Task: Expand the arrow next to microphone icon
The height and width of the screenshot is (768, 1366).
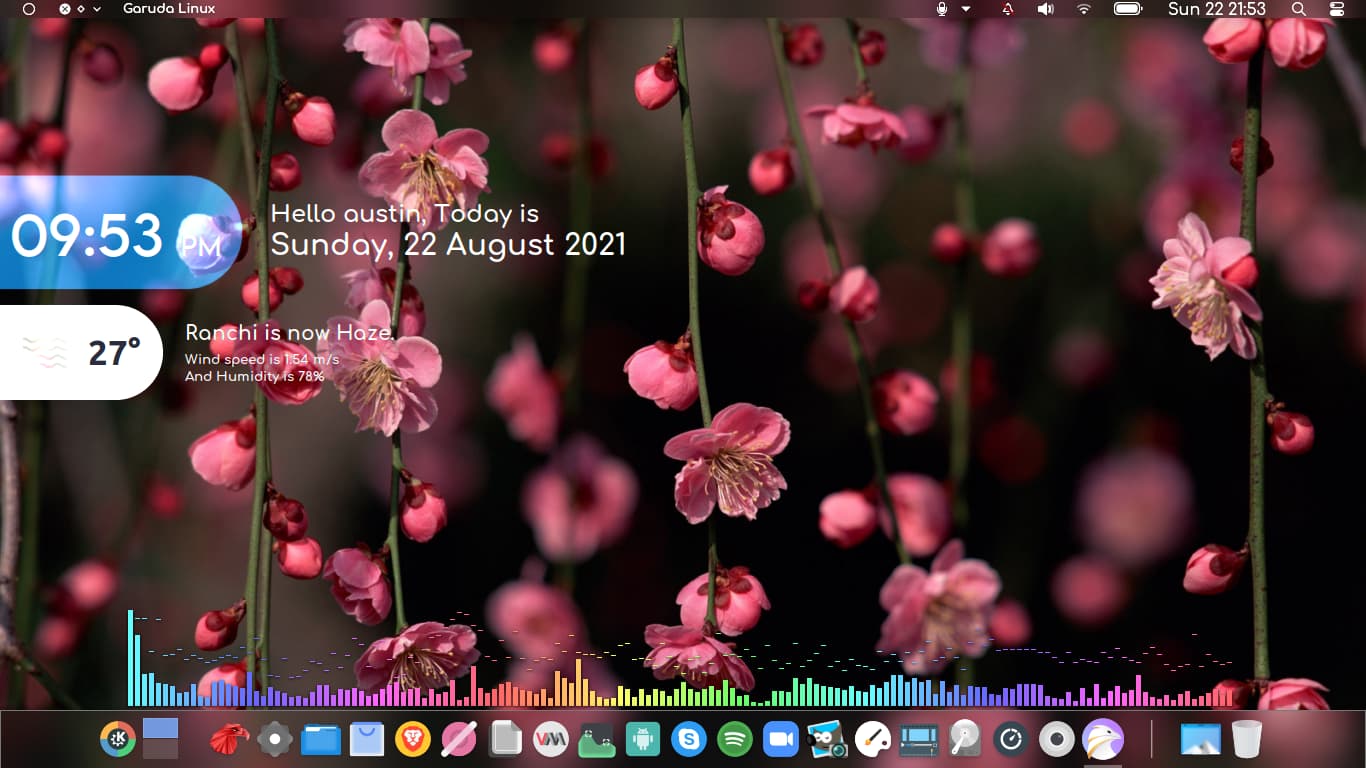Action: coord(966,9)
